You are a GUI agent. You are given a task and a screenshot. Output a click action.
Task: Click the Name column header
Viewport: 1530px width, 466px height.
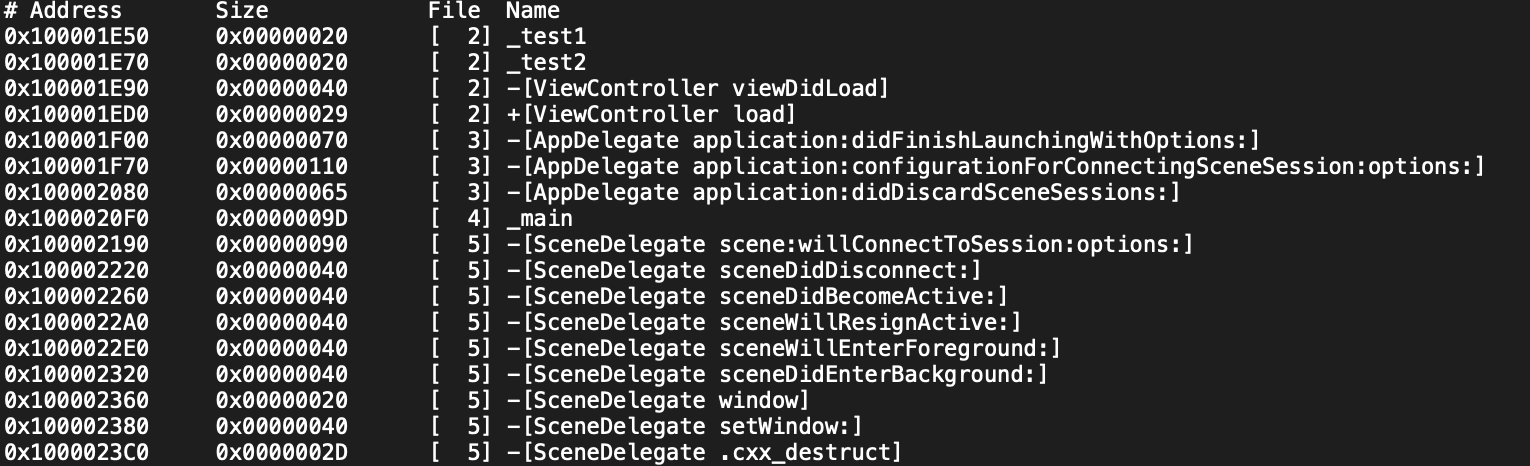coord(532,11)
